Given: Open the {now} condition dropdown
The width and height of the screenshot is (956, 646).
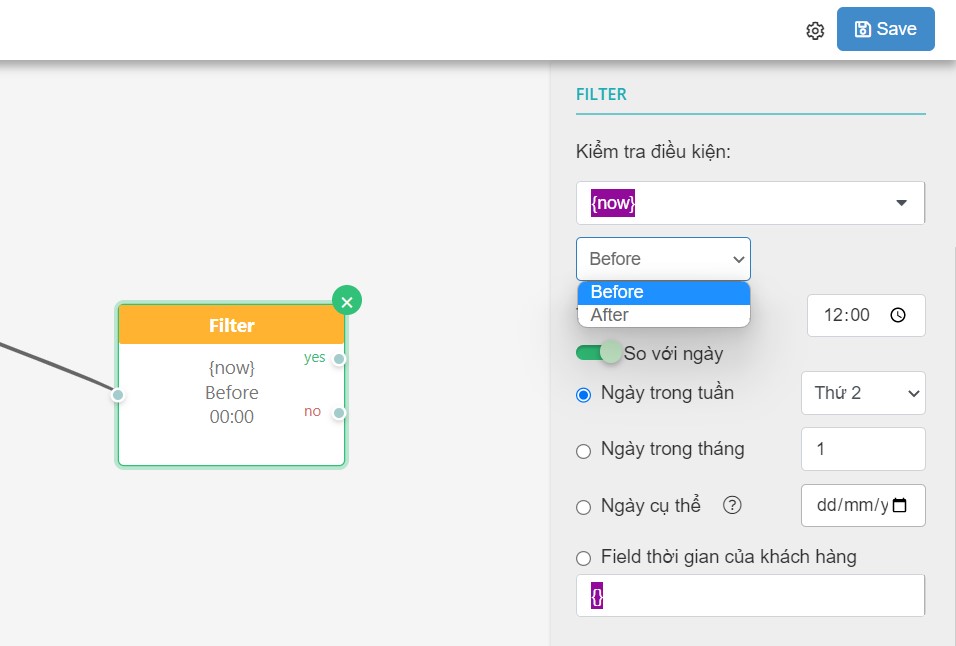Looking at the screenshot, I should 750,203.
